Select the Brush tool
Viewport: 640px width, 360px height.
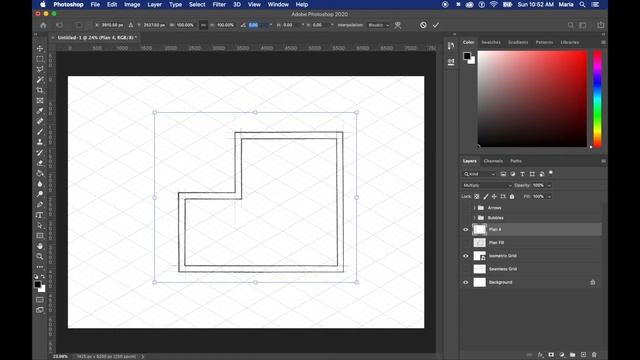tap(40, 132)
